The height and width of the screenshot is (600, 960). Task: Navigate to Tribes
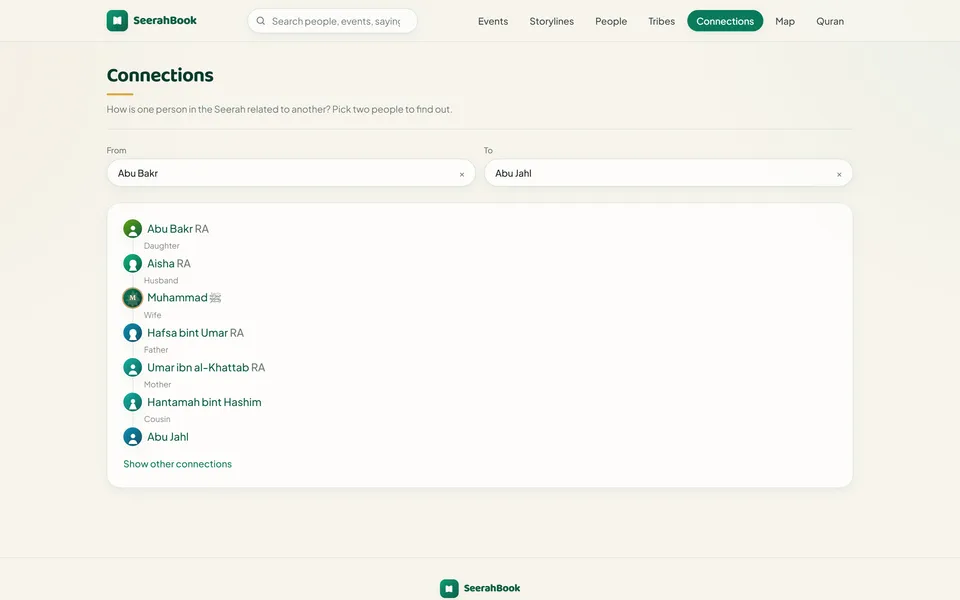click(661, 21)
